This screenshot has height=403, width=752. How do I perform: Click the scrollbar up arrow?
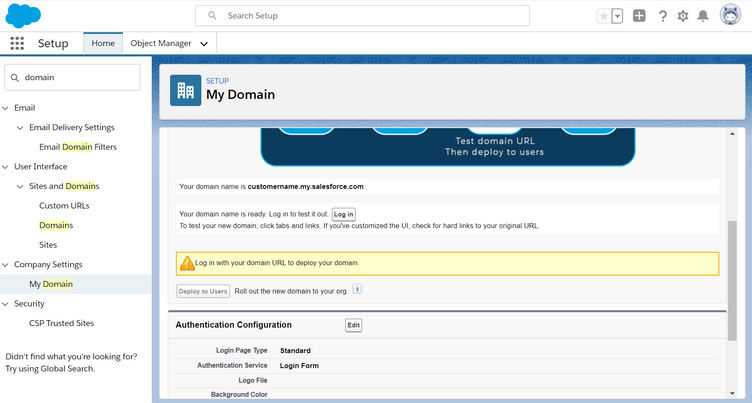point(732,134)
